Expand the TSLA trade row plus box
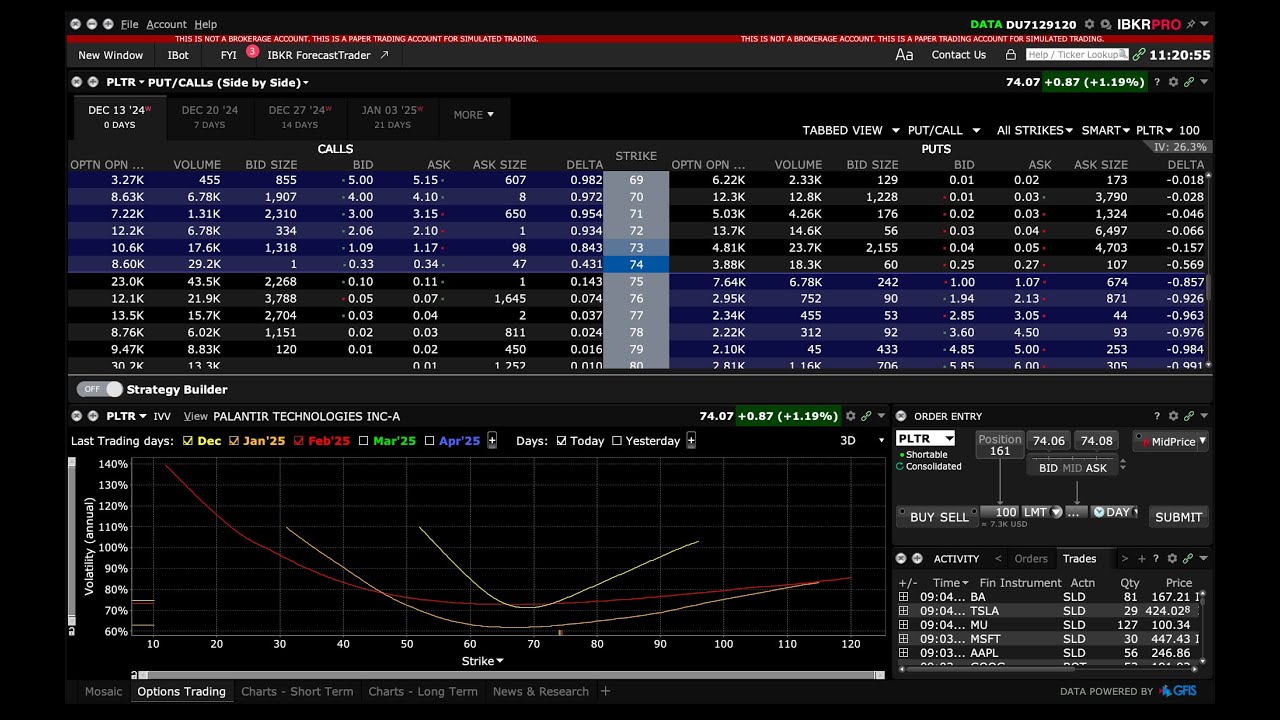Screen dimensions: 1280x720 pos(903,611)
